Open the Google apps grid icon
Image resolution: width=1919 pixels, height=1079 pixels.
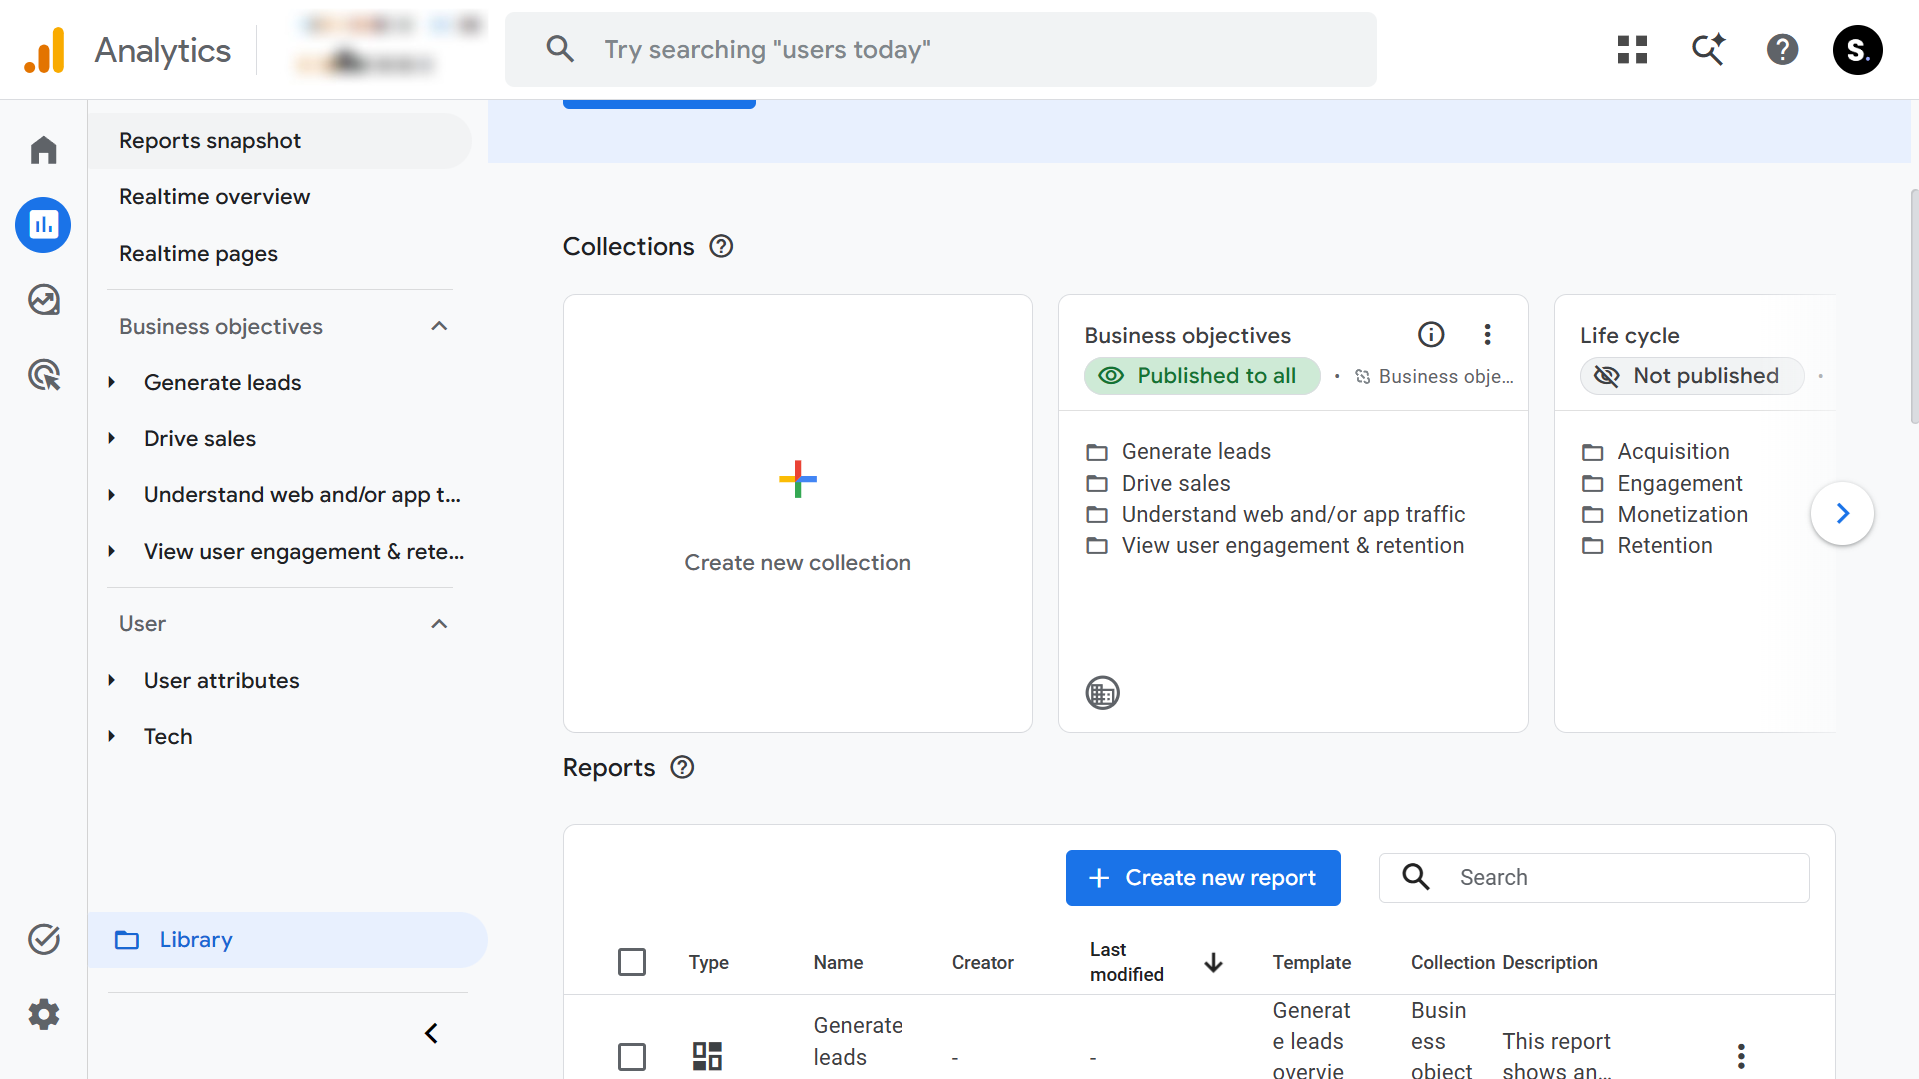pos(1632,50)
